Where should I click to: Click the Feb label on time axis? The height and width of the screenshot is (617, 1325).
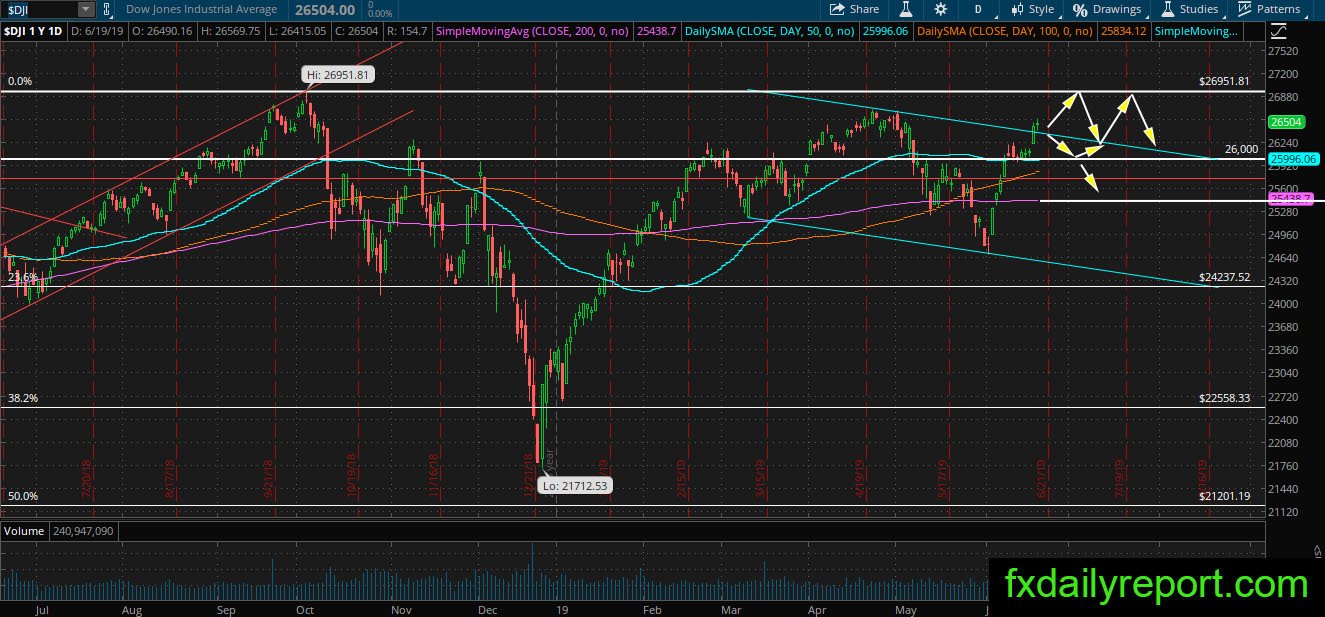[x=652, y=608]
